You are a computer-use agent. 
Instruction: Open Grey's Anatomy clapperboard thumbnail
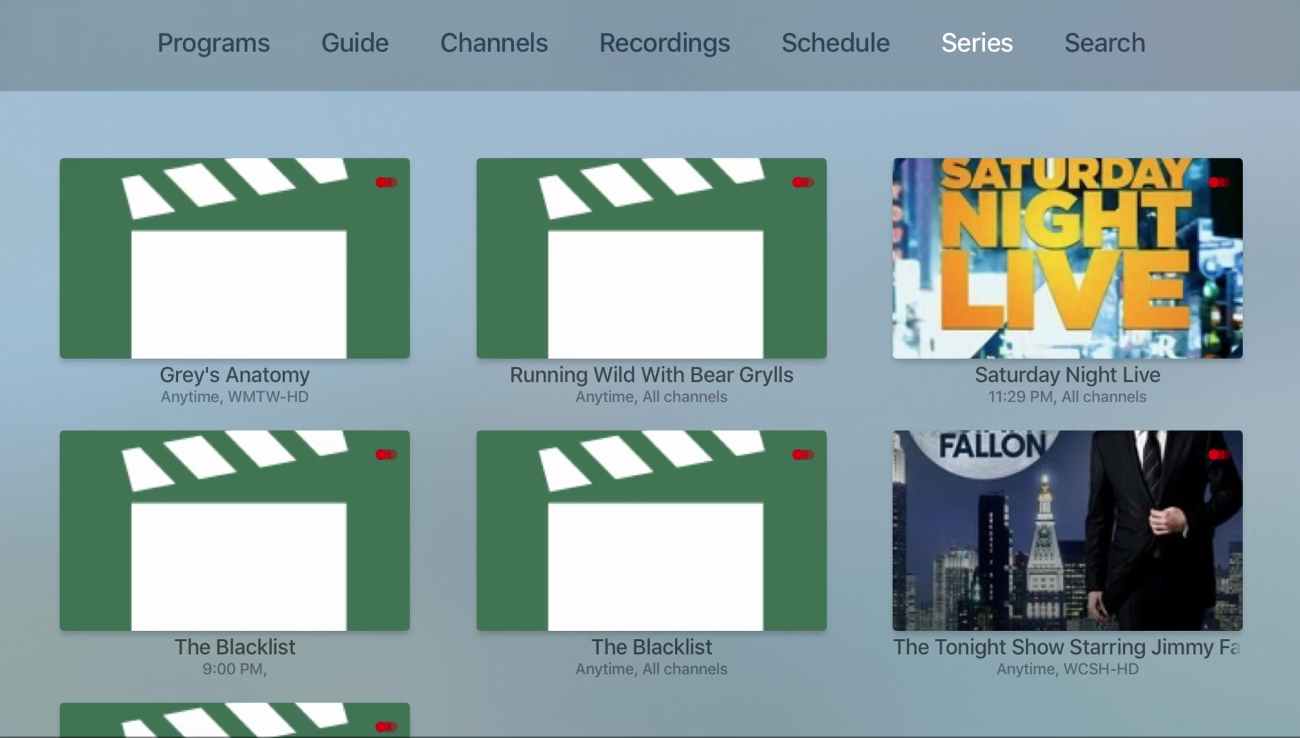tap(235, 258)
